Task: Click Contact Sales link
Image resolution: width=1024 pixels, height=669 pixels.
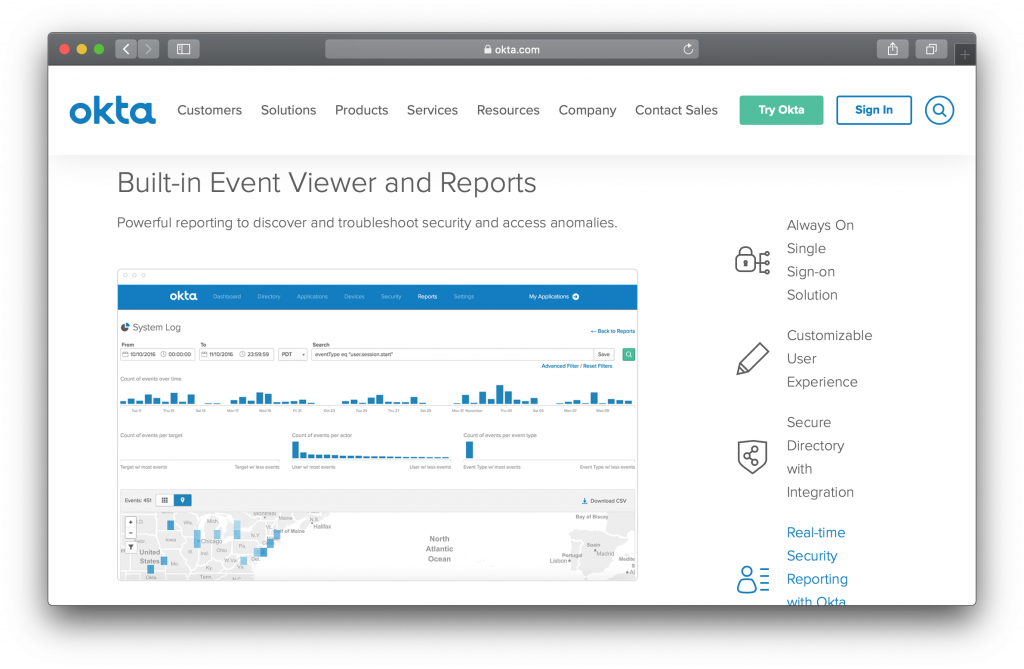Action: (x=676, y=110)
